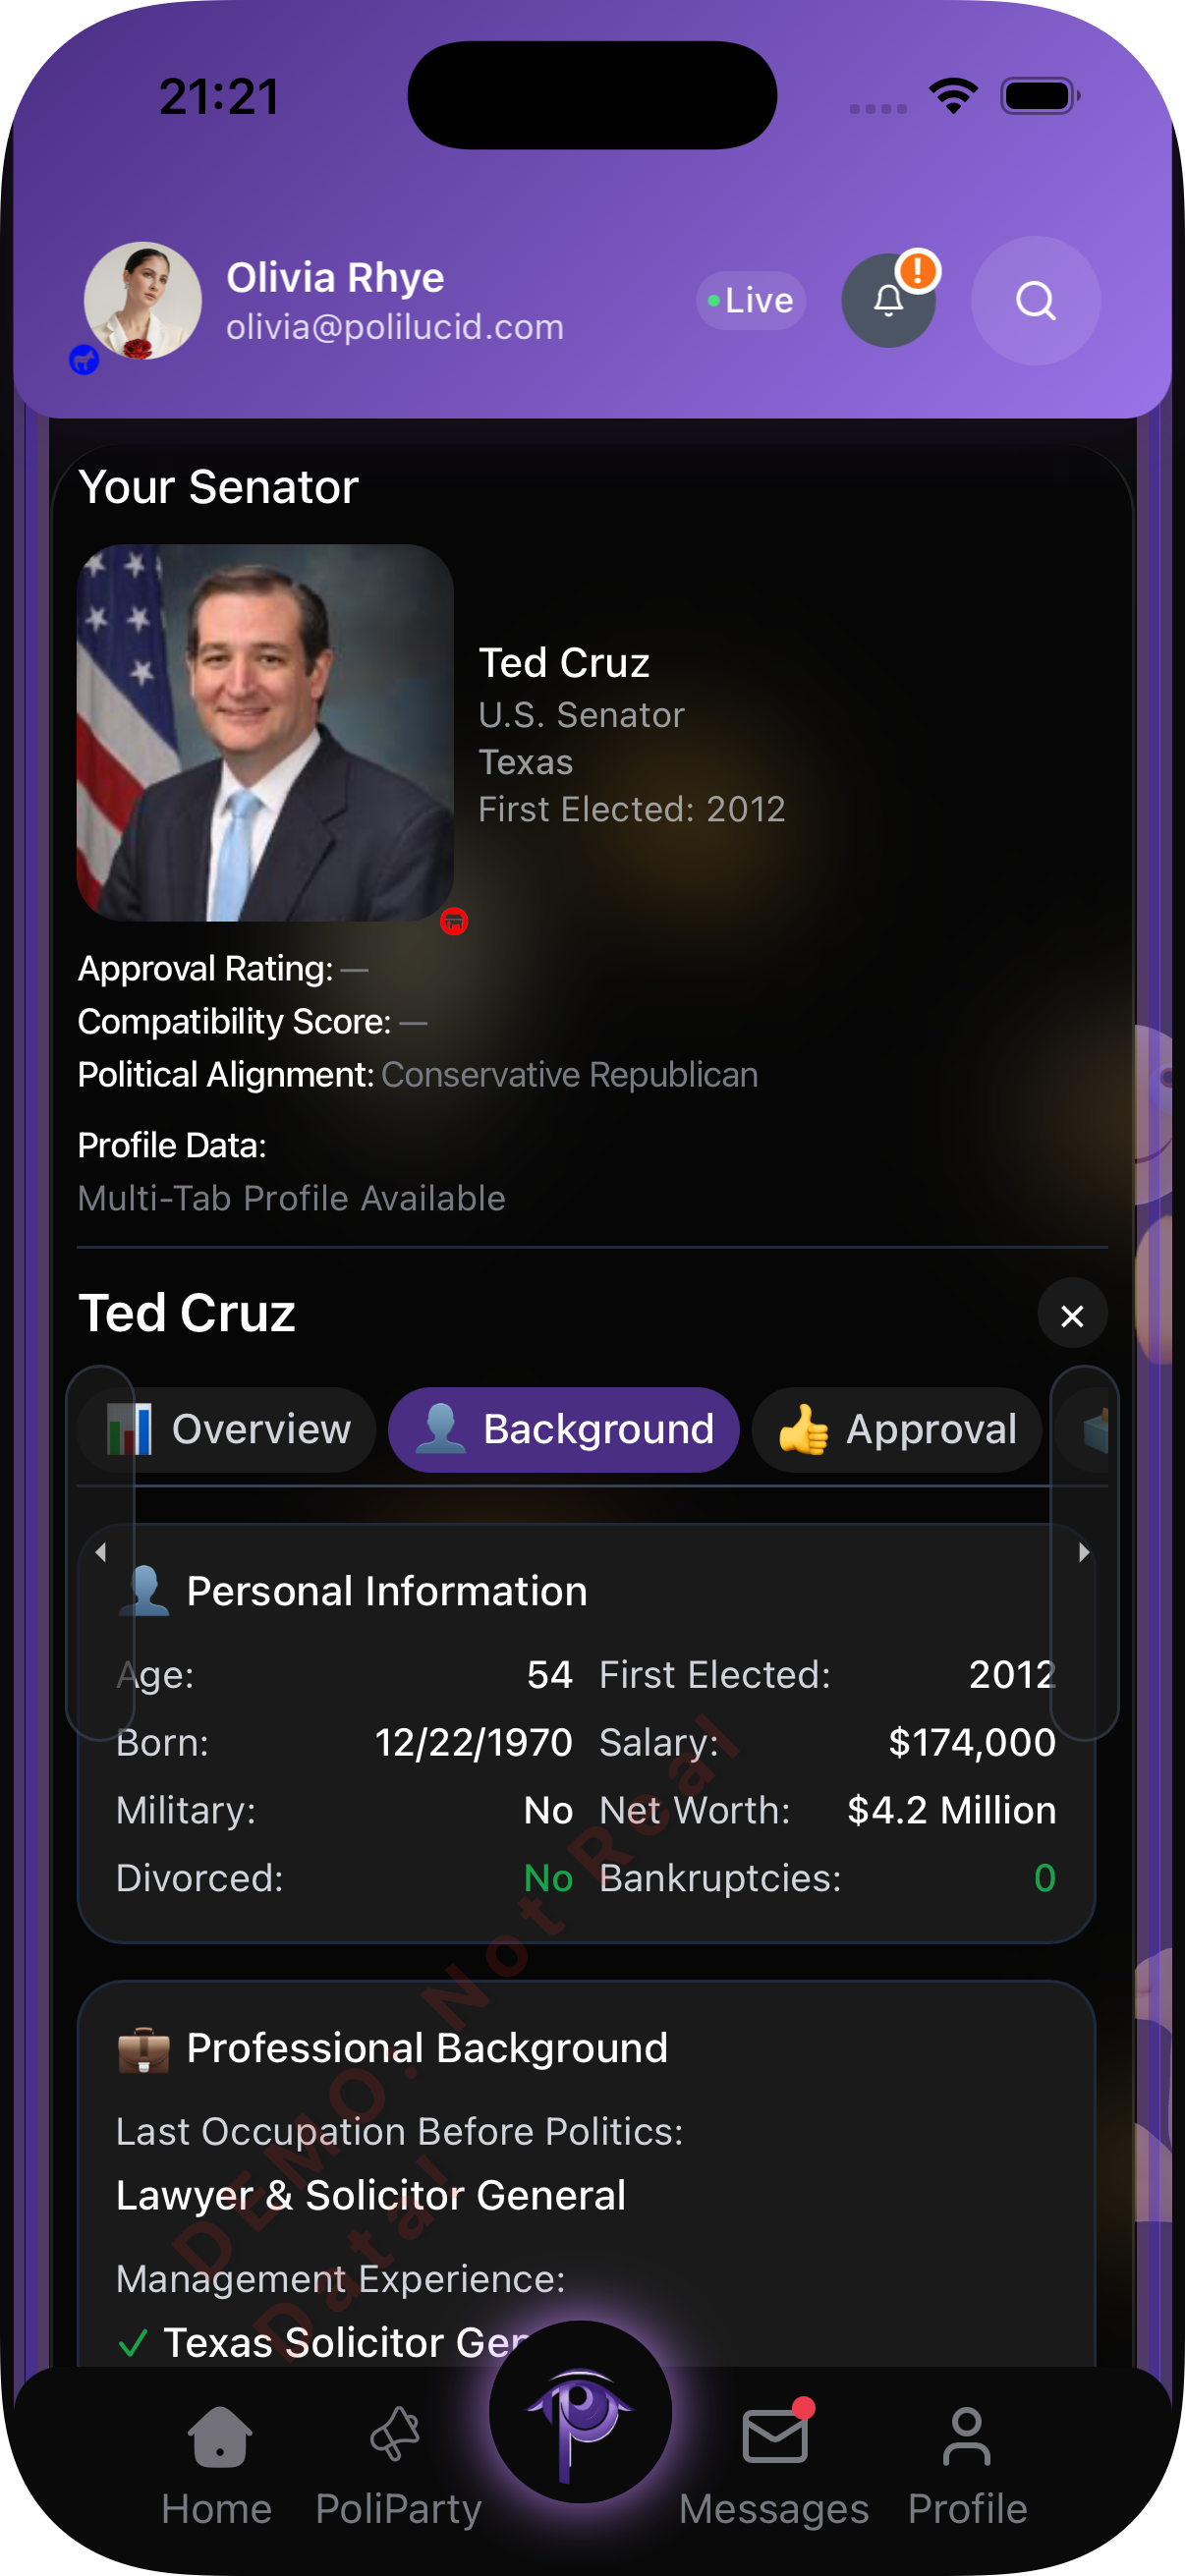Tap the Democrat badge on Olivia's avatar
The image size is (1185, 2576).
(84, 360)
